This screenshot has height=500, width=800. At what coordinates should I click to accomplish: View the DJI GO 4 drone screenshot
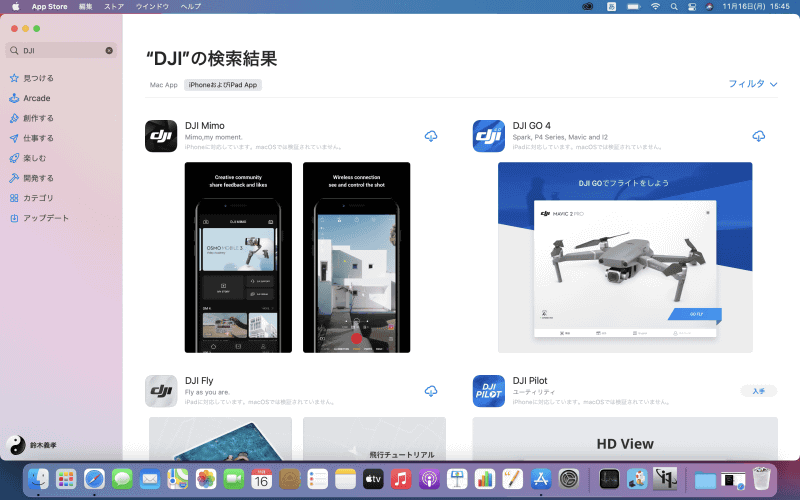tap(625, 257)
